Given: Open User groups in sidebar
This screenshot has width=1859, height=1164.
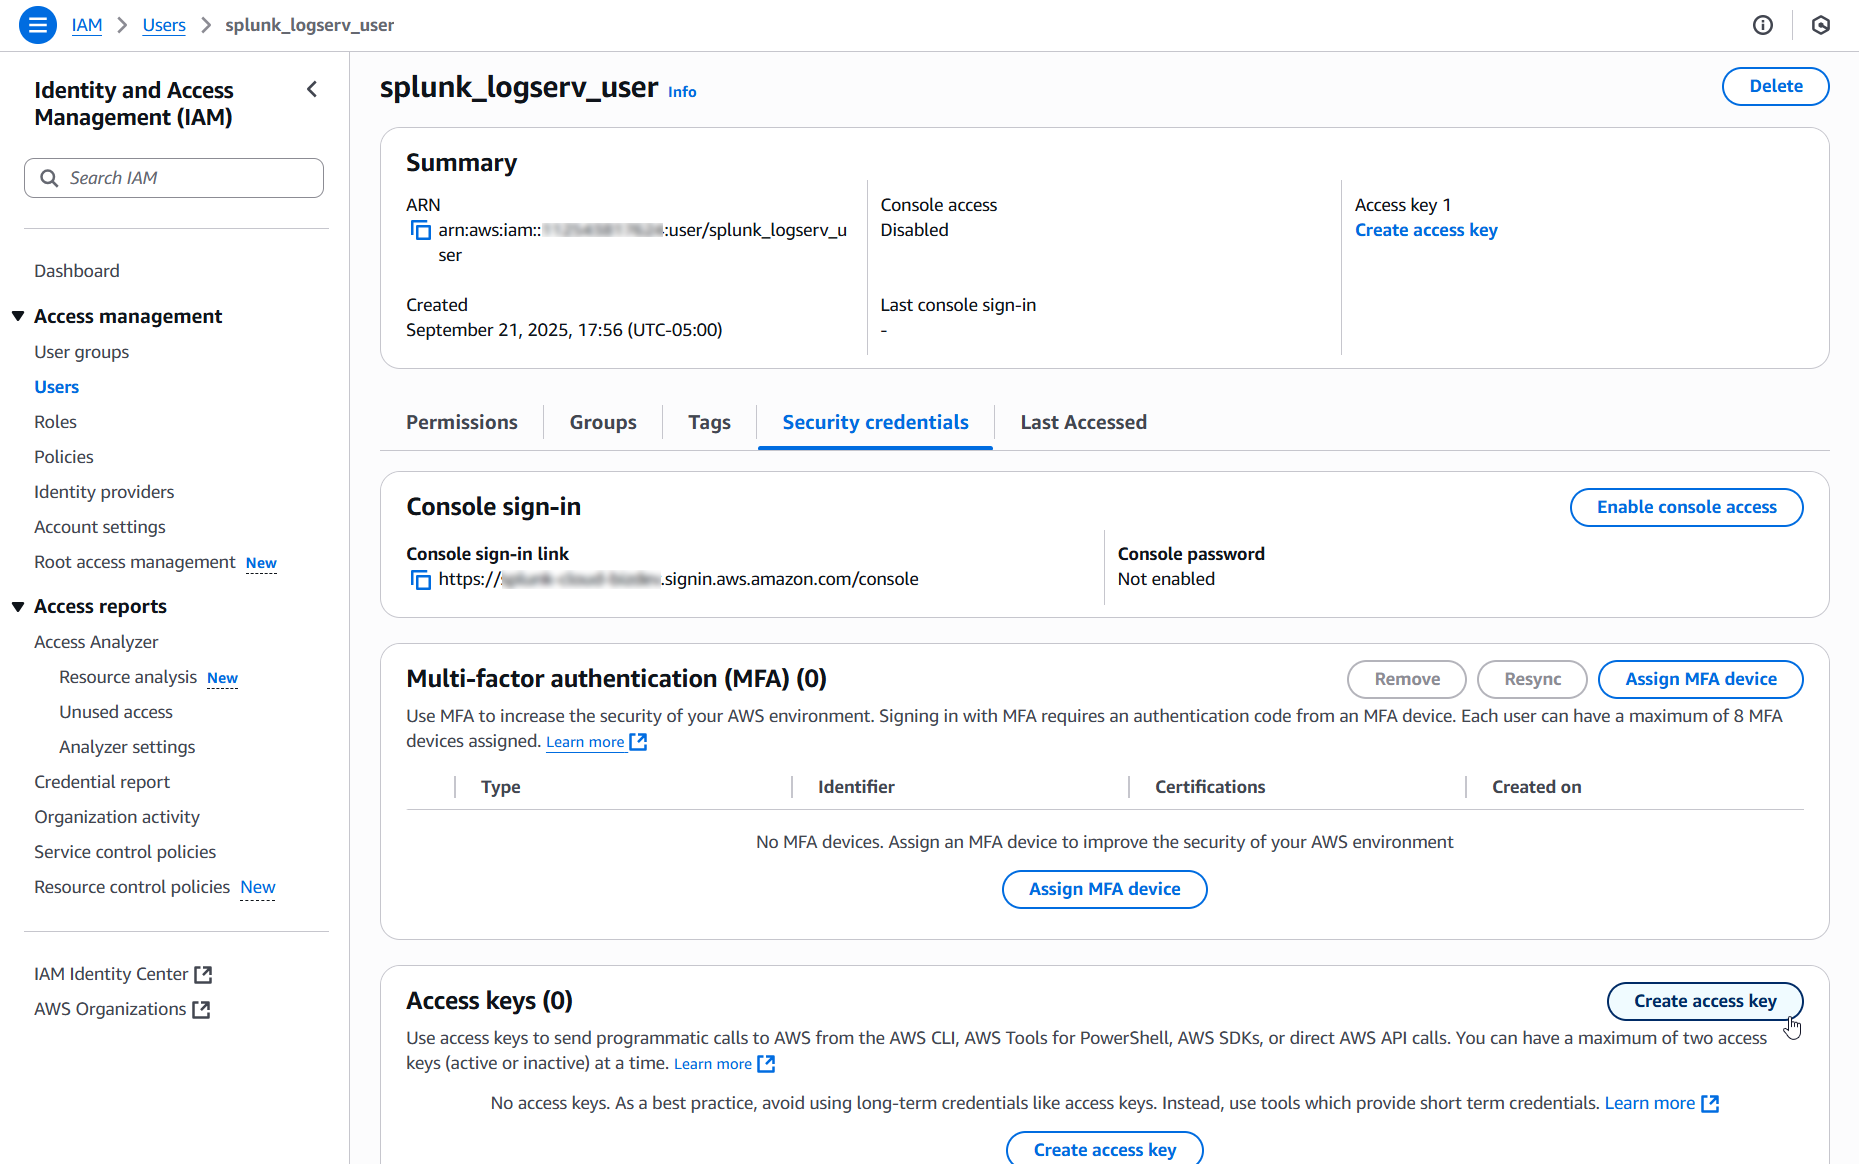Looking at the screenshot, I should click(82, 352).
